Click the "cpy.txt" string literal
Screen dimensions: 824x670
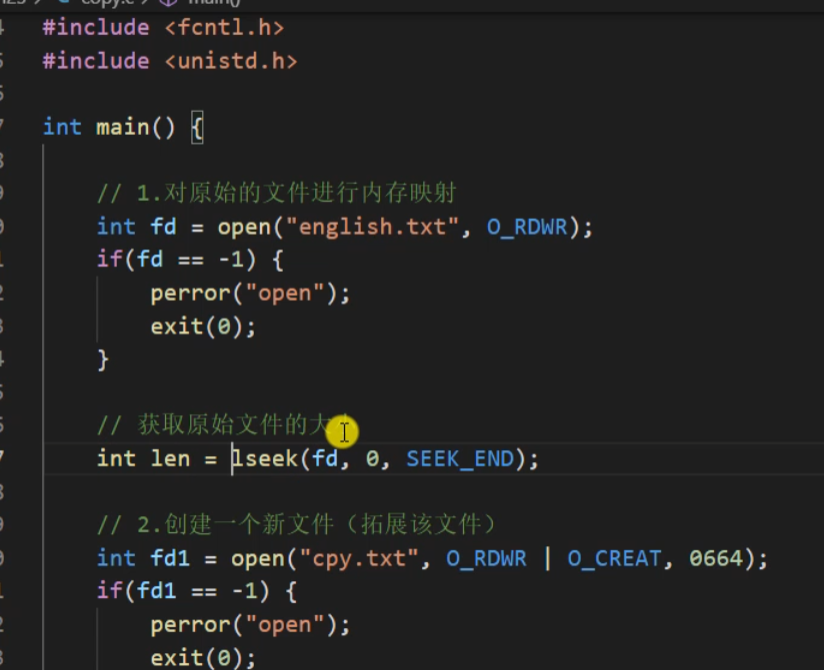[359, 558]
